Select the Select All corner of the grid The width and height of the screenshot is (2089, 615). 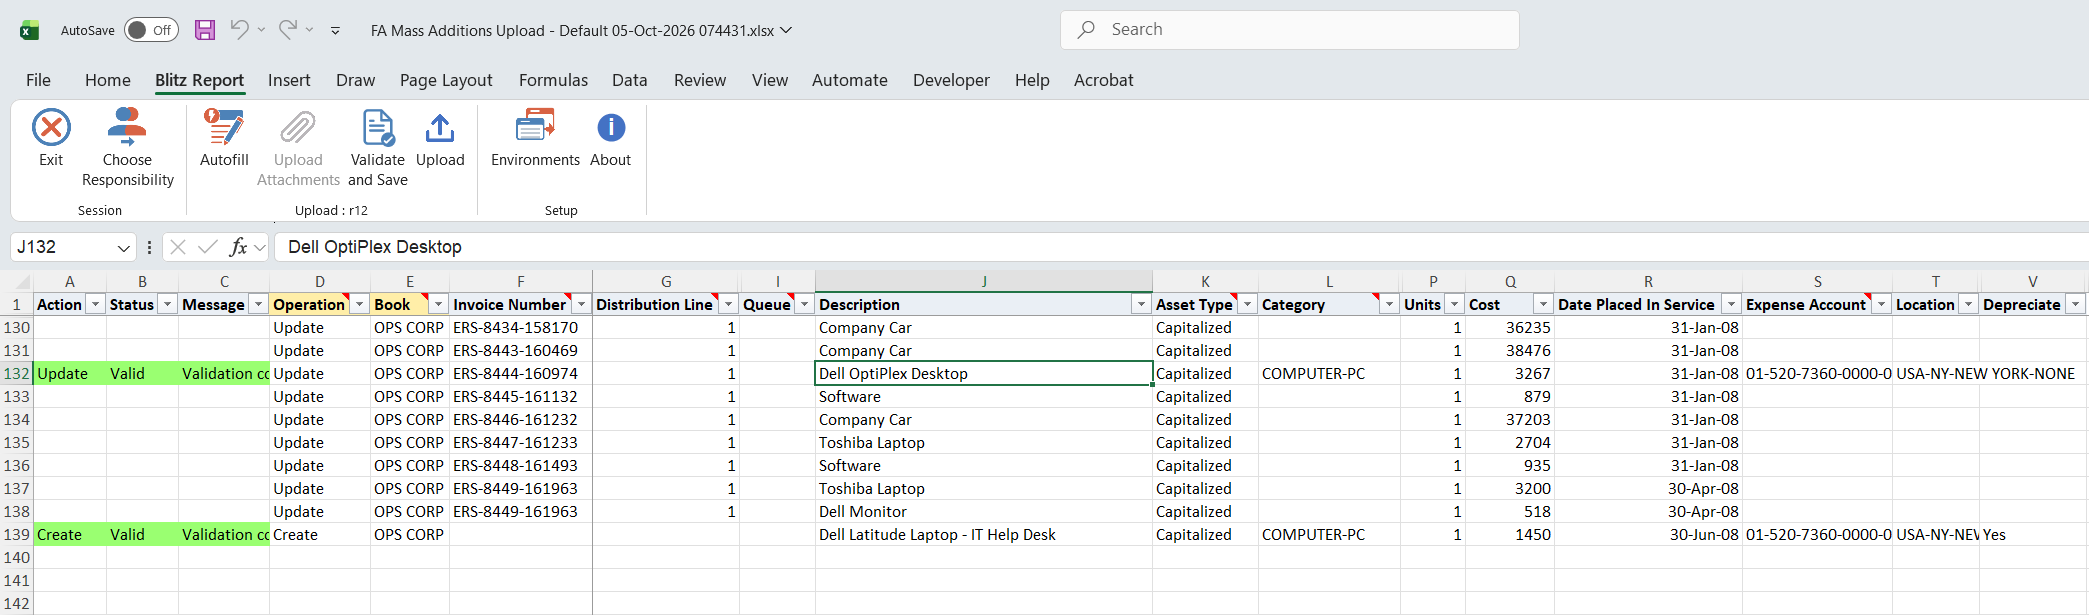pos(16,282)
